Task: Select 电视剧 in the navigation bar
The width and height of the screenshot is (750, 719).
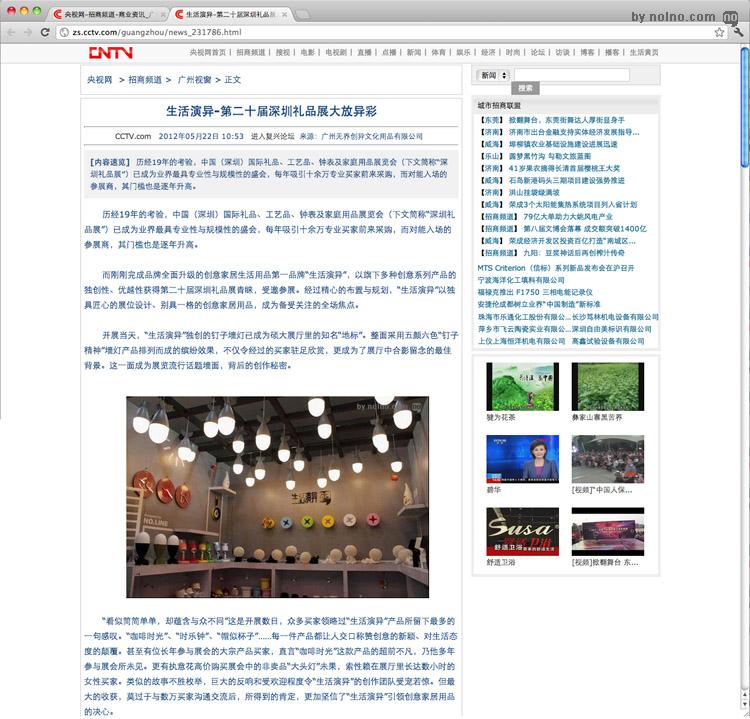Action: point(337,52)
